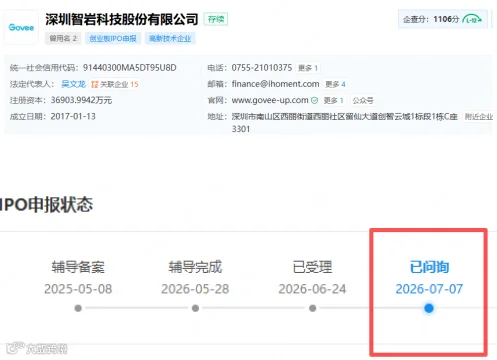
Task: Click the IPO申报状态 section heading
Action: point(46,204)
